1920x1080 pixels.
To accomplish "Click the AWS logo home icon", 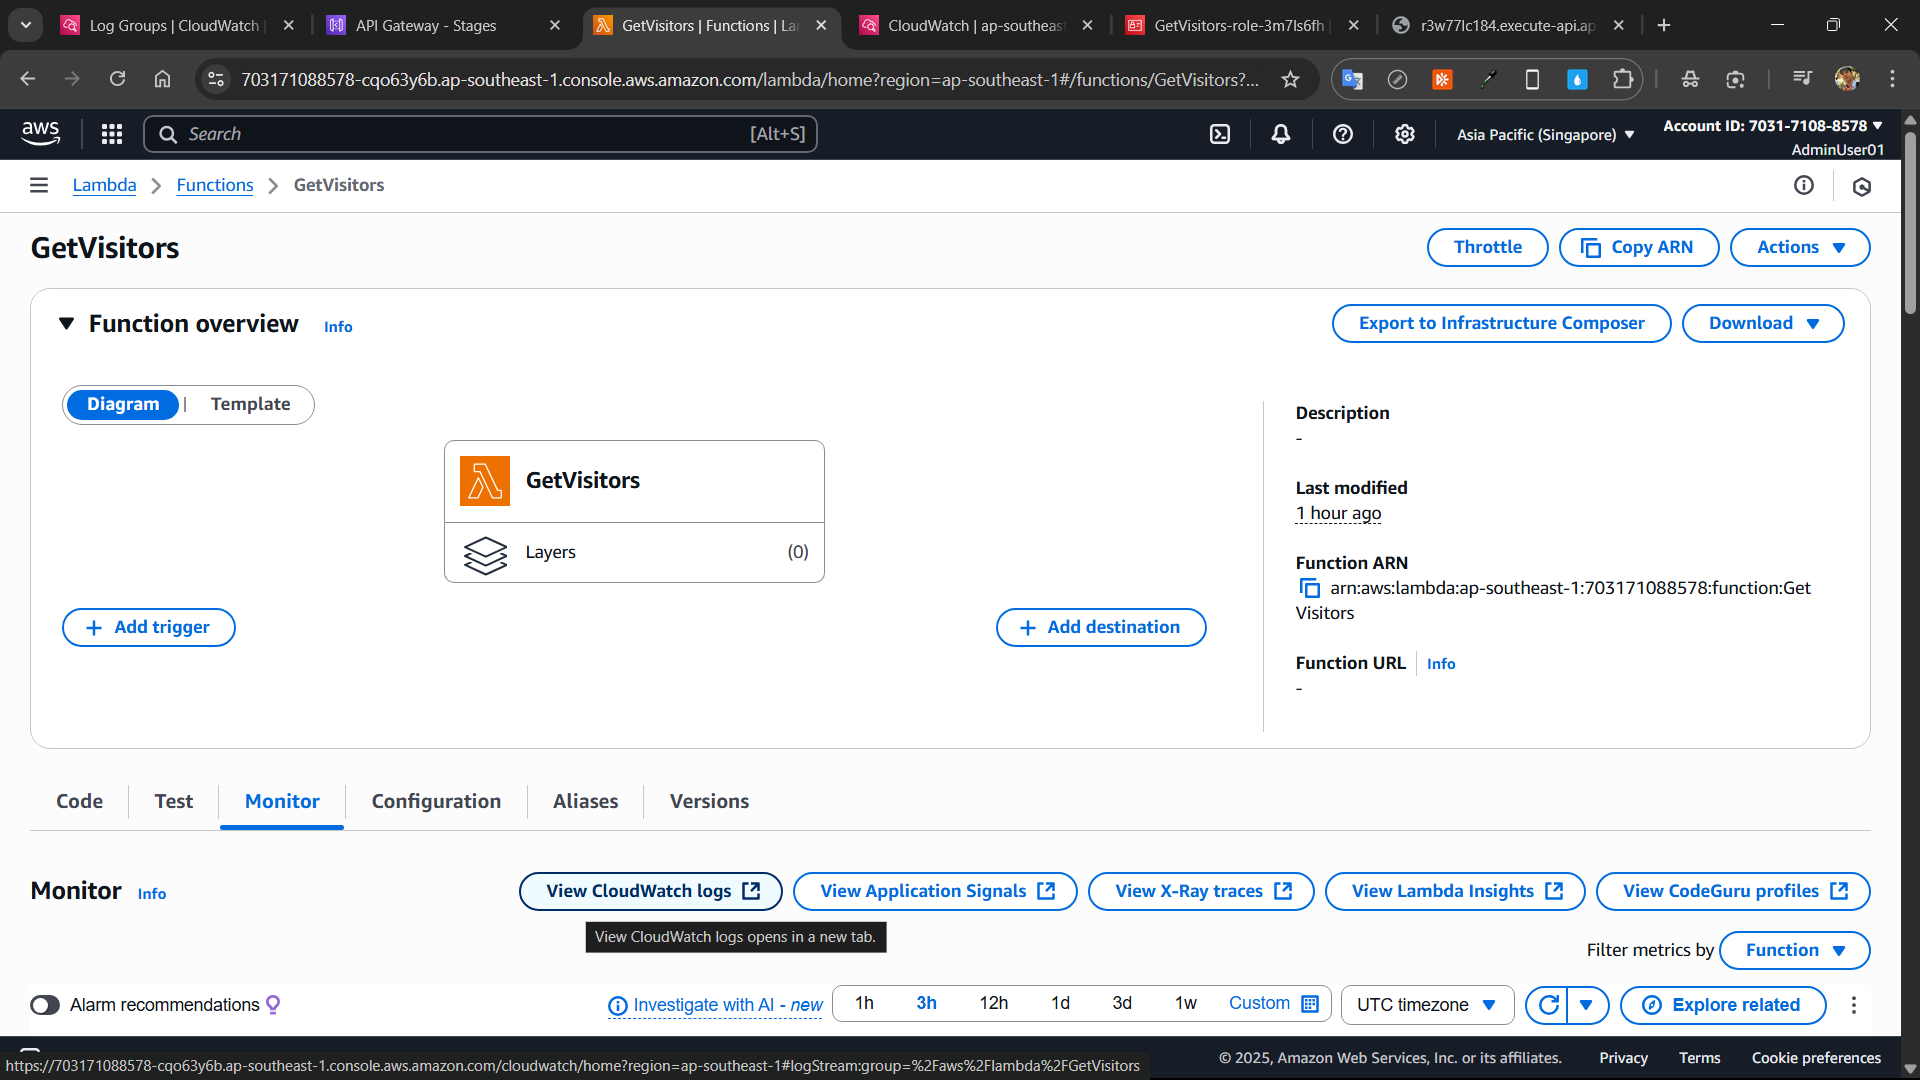I will coord(41,133).
